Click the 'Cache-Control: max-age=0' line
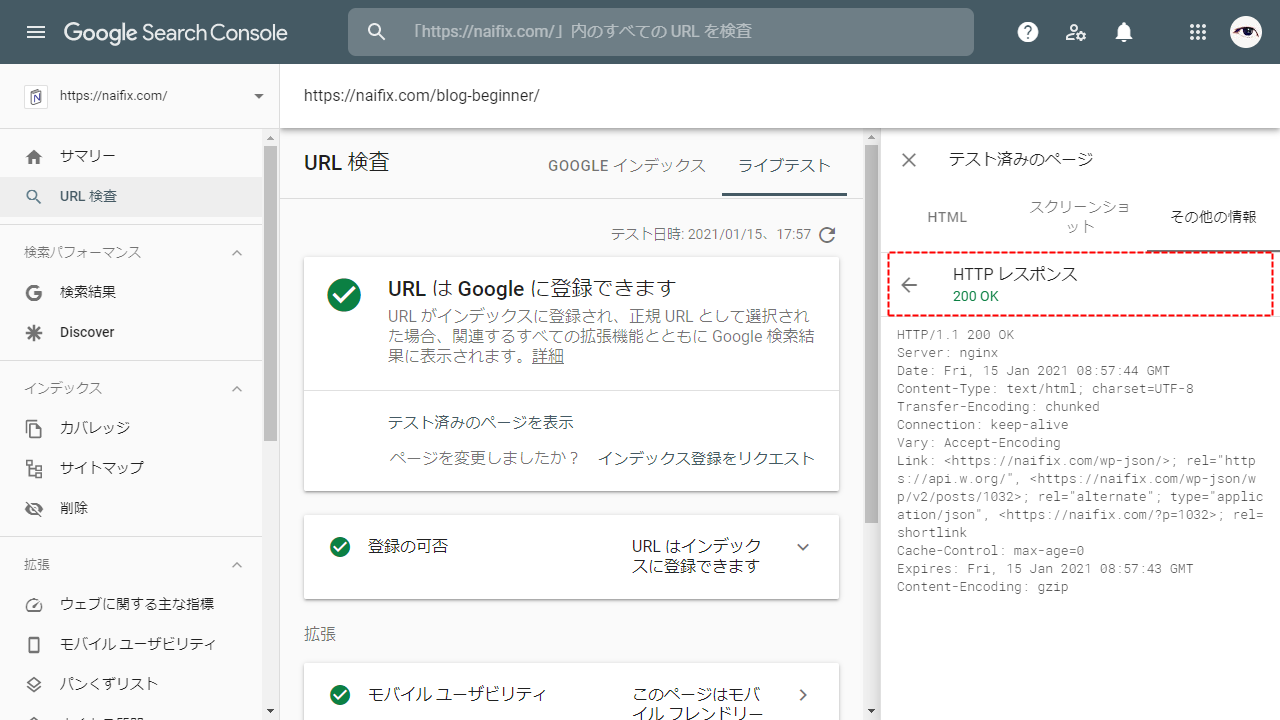The width and height of the screenshot is (1280, 720). [x=990, y=551]
